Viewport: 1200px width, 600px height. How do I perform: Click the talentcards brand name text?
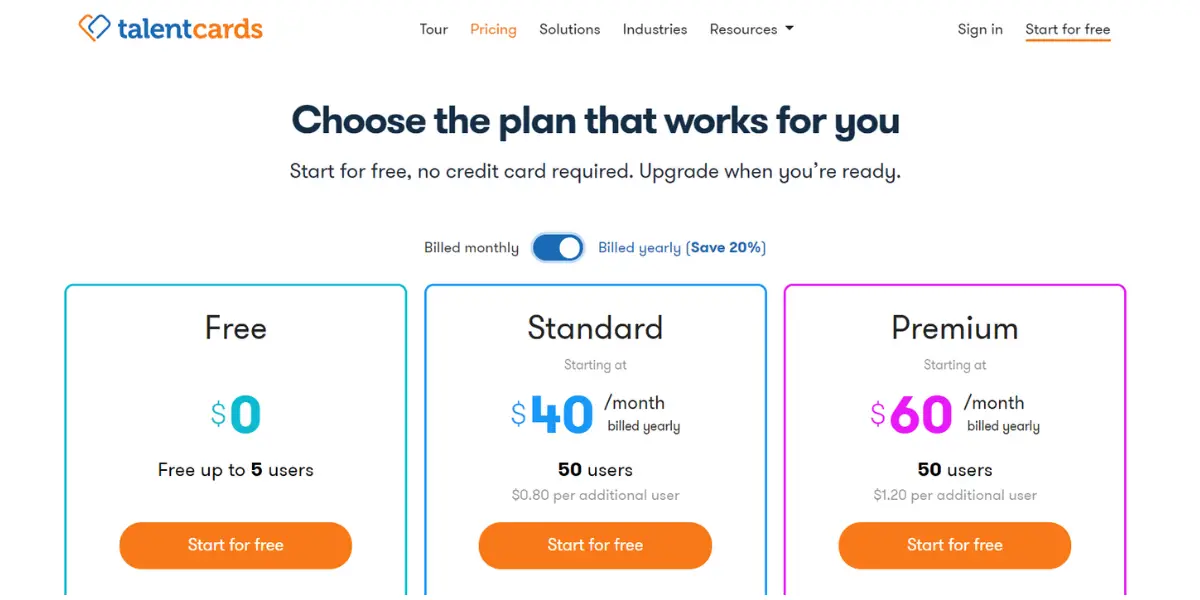tap(190, 28)
